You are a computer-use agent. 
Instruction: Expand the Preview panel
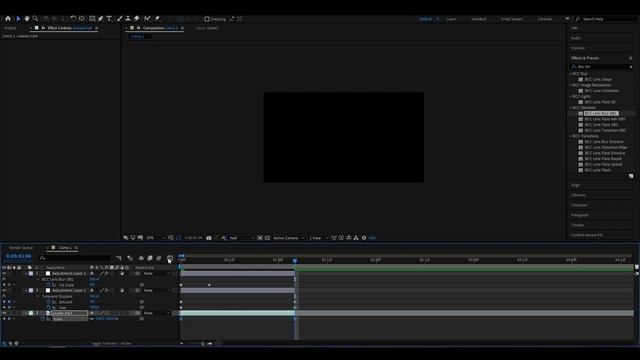578,48
